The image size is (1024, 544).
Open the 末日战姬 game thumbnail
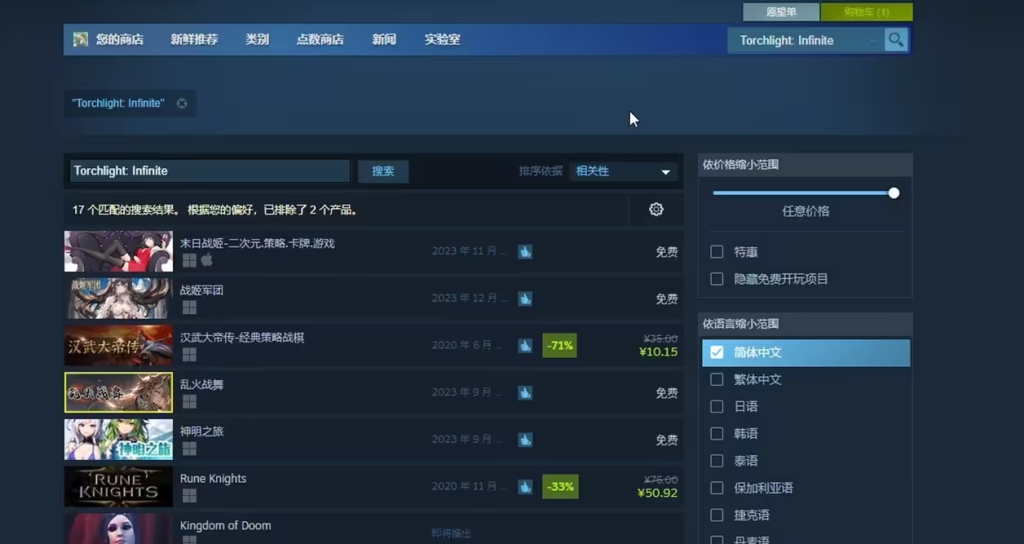click(x=119, y=251)
